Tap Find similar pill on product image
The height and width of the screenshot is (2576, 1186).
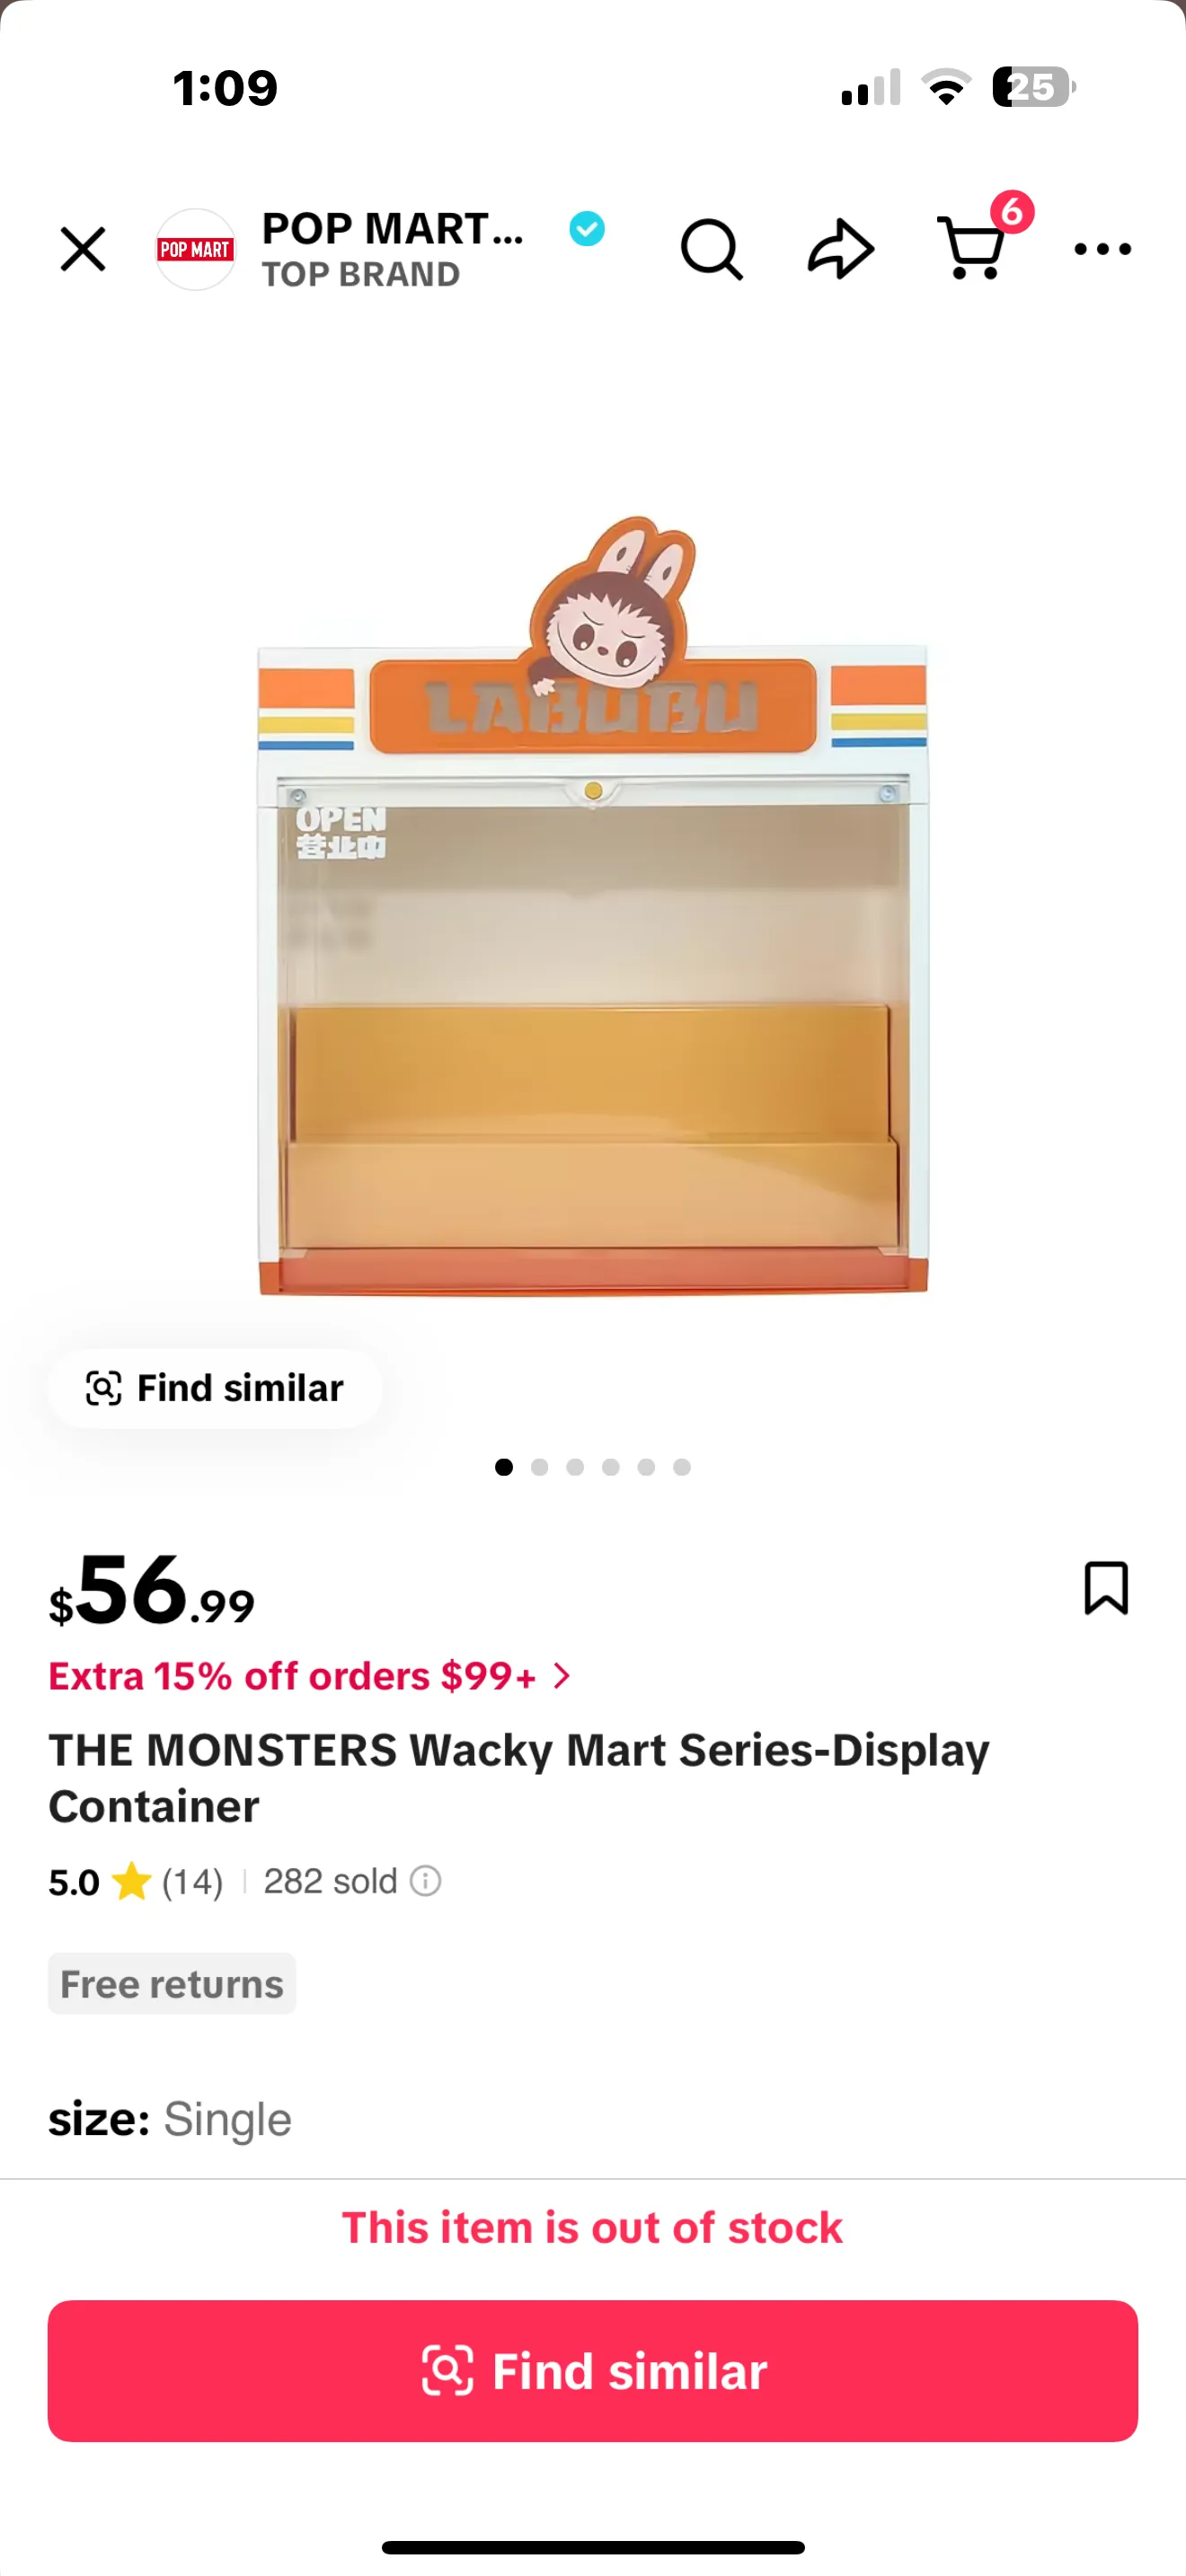[x=215, y=1388]
